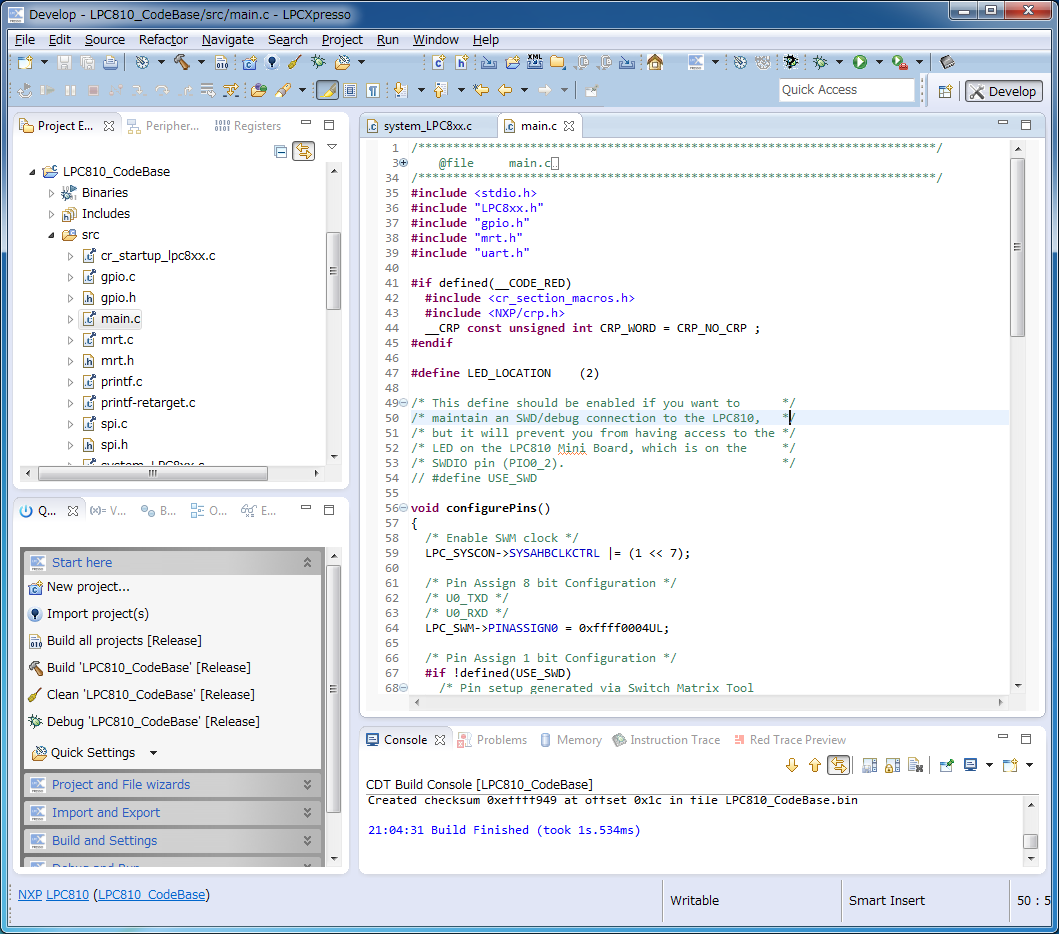Click the editor vertical scrollbar thumb
Image resolution: width=1059 pixels, height=934 pixels.
(x=1017, y=247)
